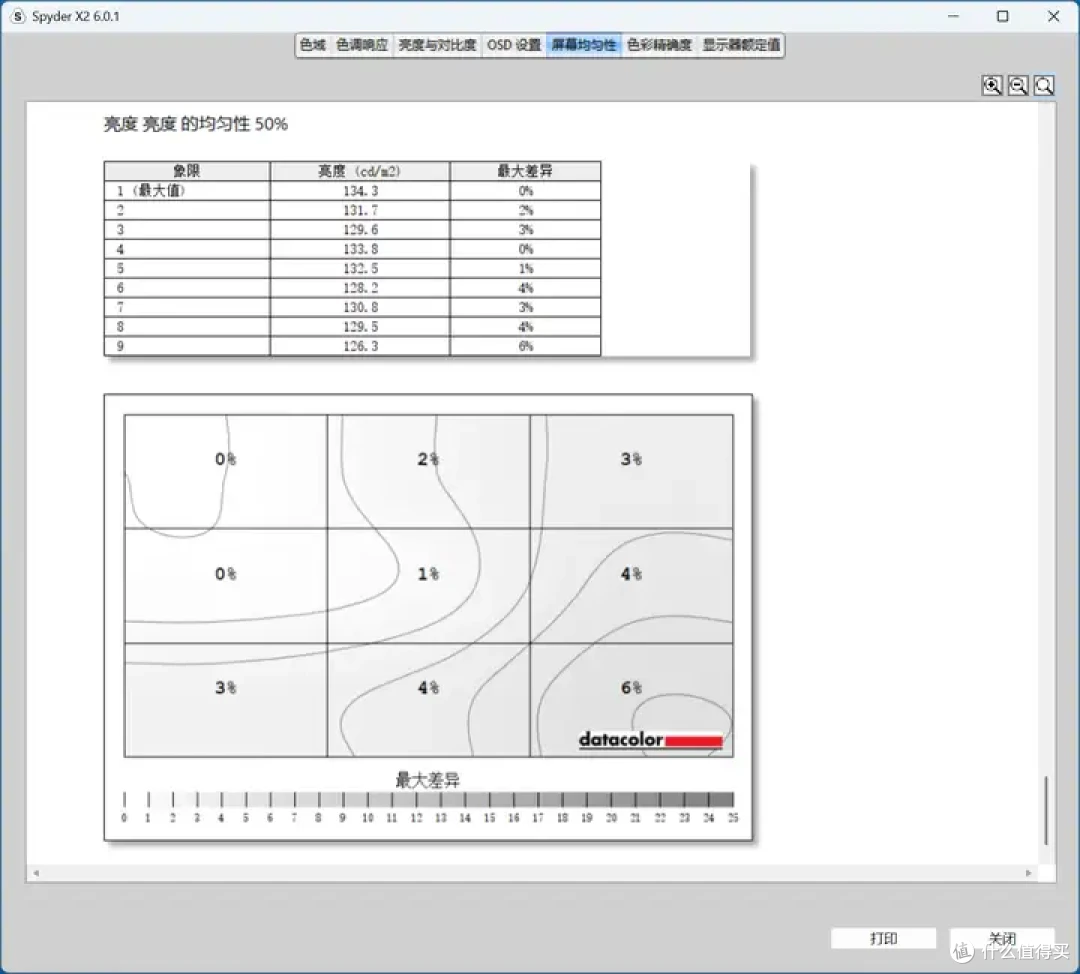Click the vertical scrollbar thumb

(x=1046, y=810)
